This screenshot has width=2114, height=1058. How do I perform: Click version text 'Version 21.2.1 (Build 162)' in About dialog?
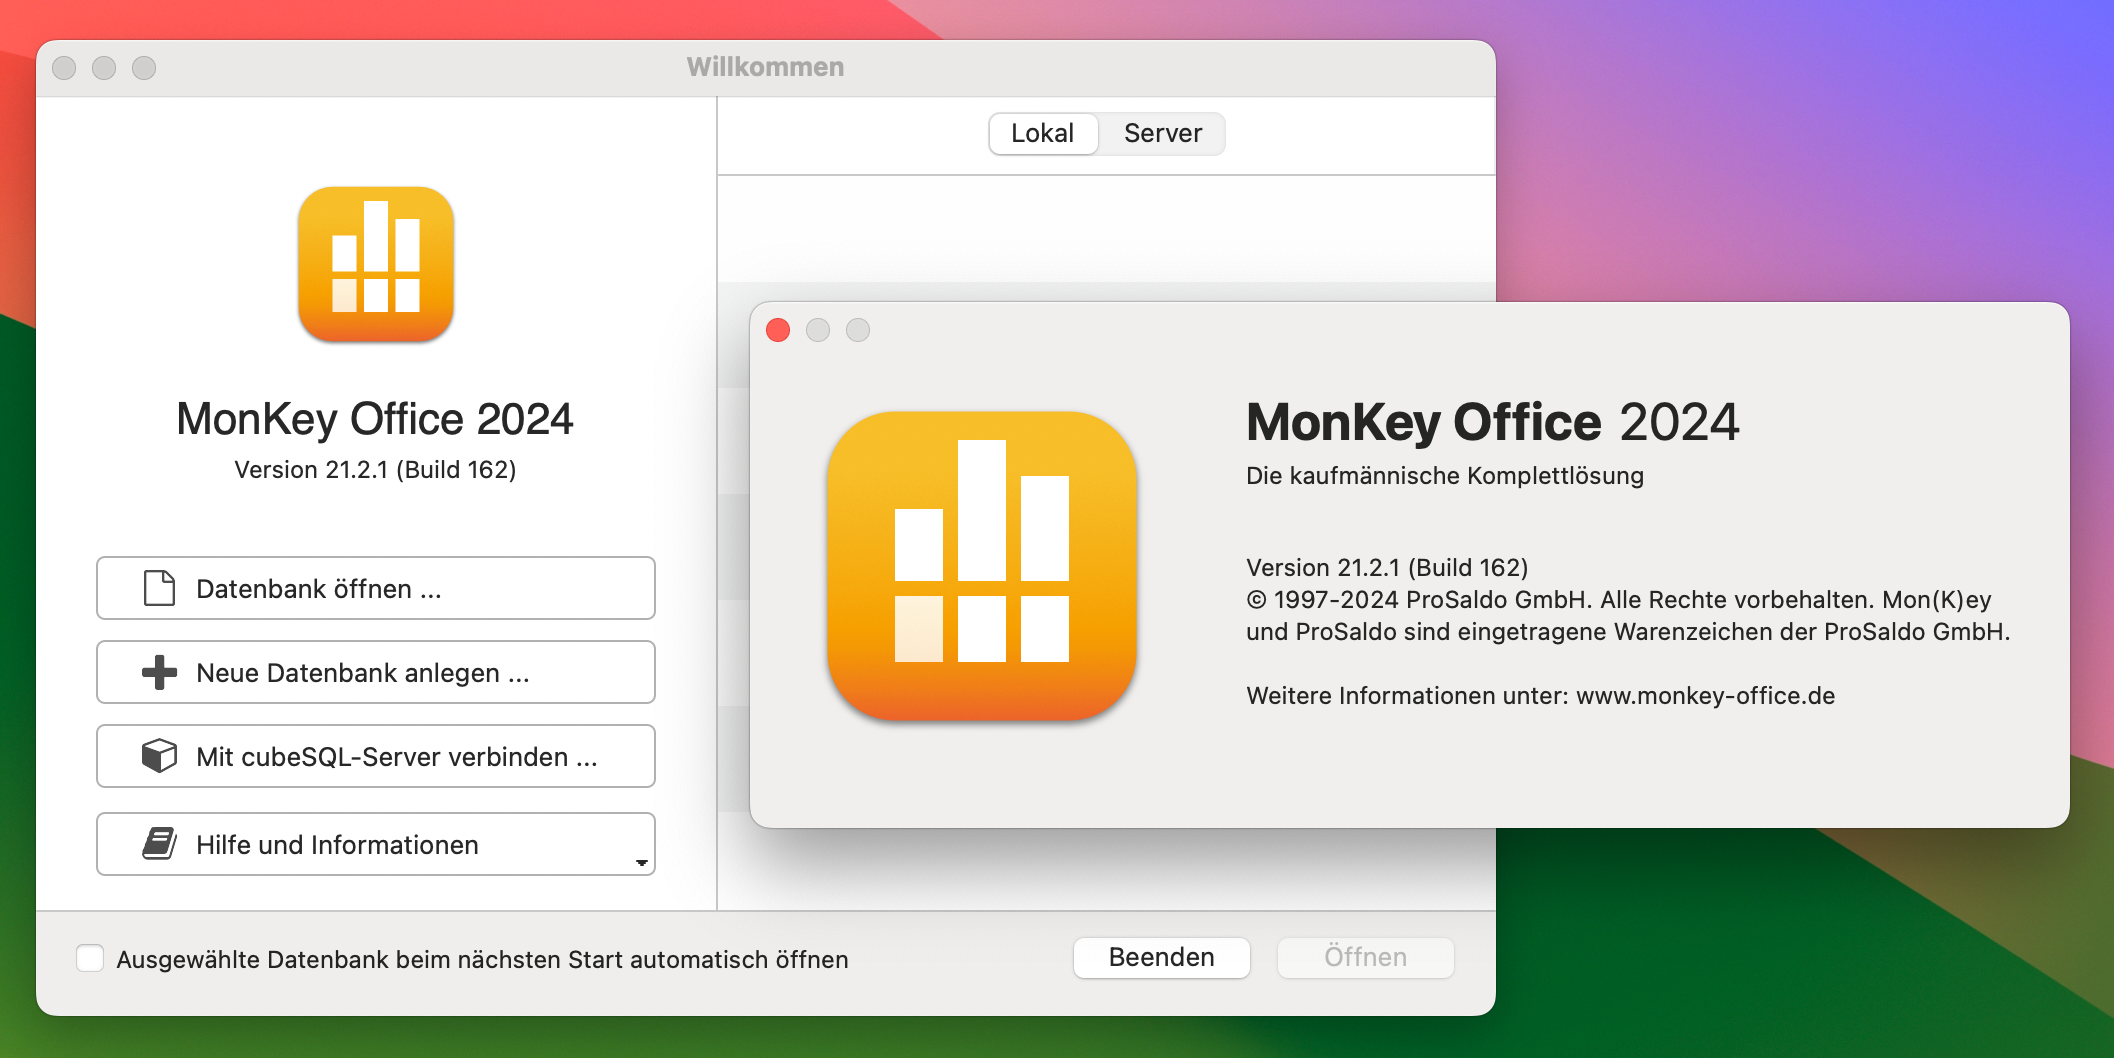[1387, 568]
